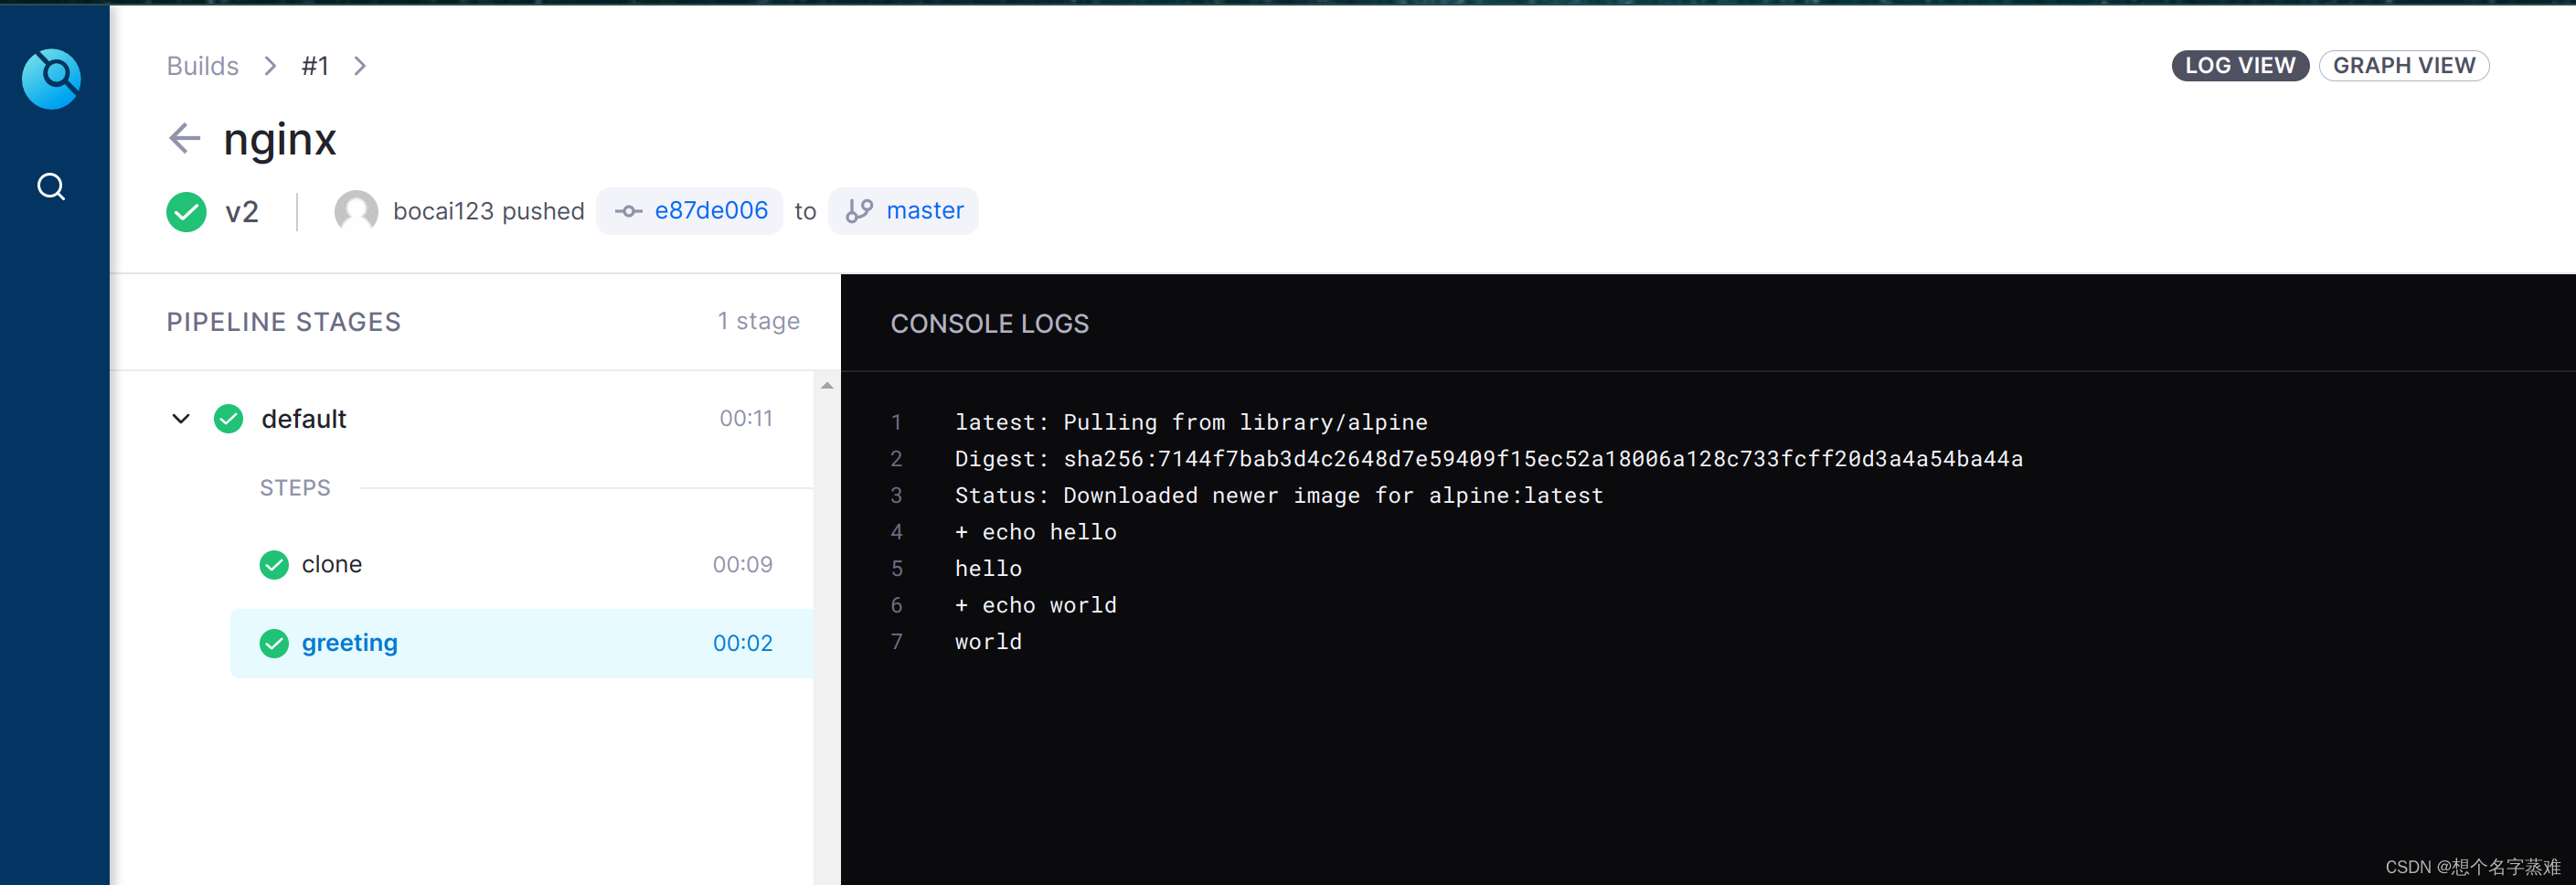Open the master branch link
The width and height of the screenshot is (2576, 885).
pos(903,211)
